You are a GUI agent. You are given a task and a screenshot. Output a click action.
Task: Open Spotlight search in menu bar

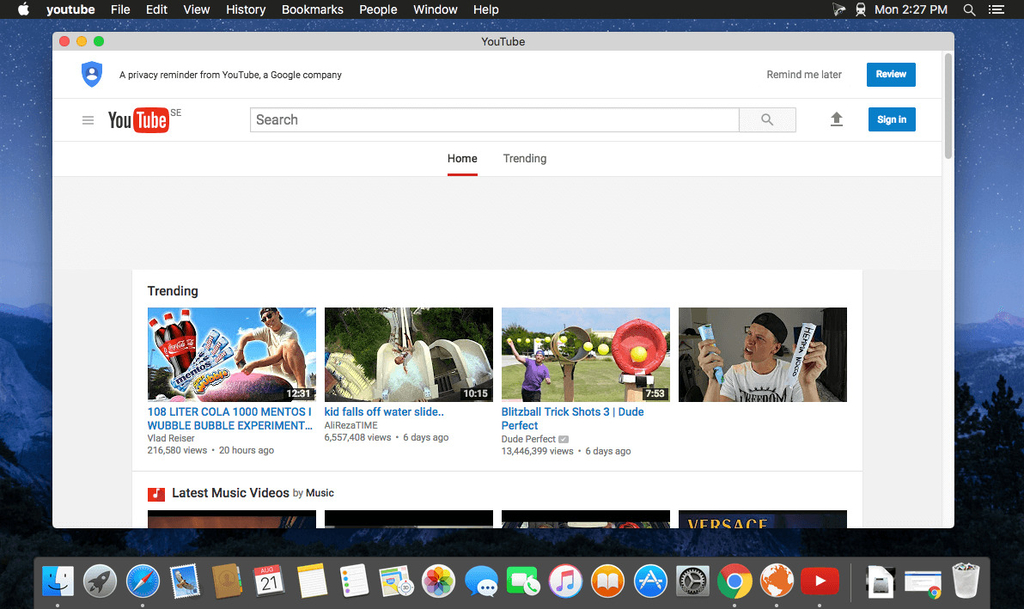[x=968, y=10]
